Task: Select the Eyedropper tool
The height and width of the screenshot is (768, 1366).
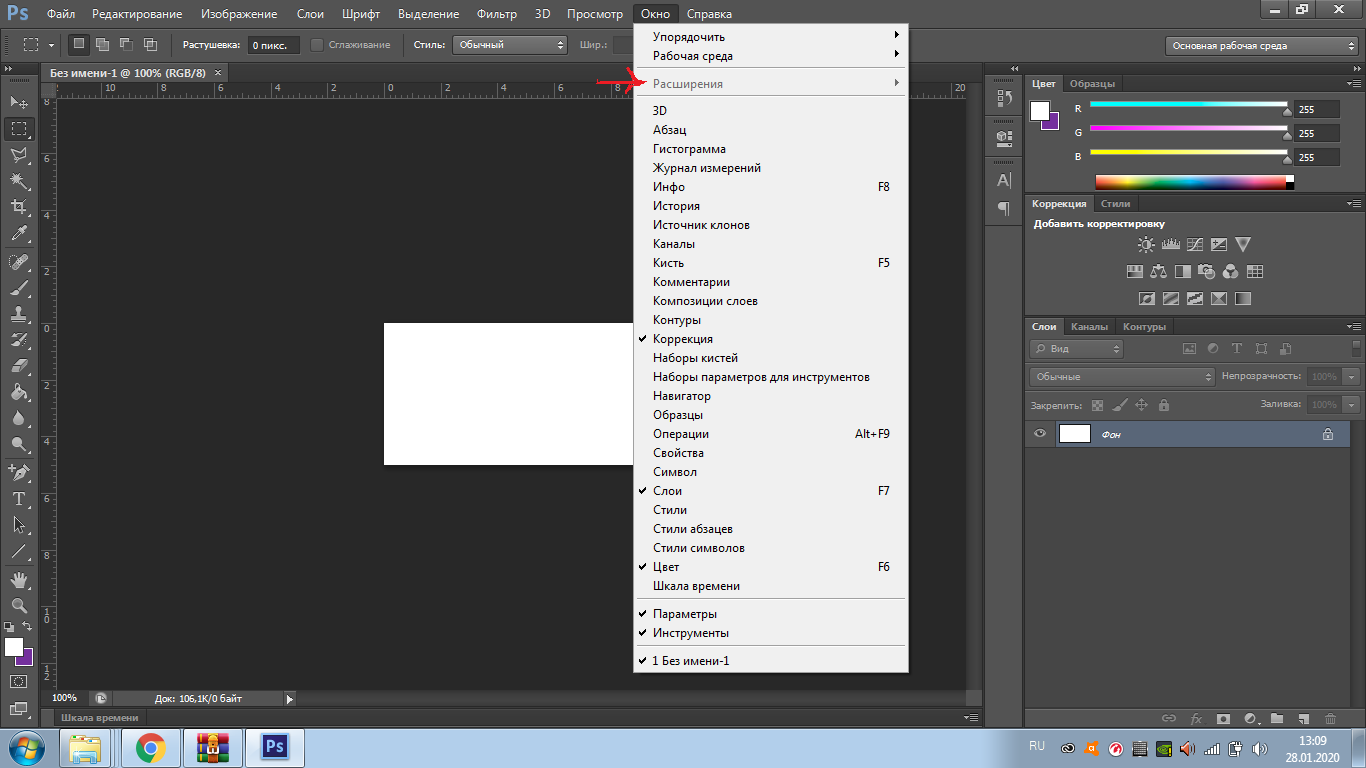Action: coord(19,234)
